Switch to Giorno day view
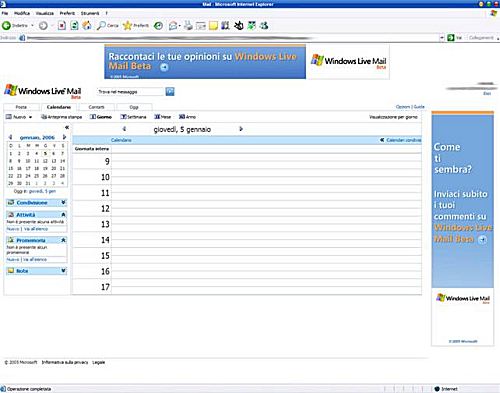Screen dimensions: 500x393 (101, 117)
